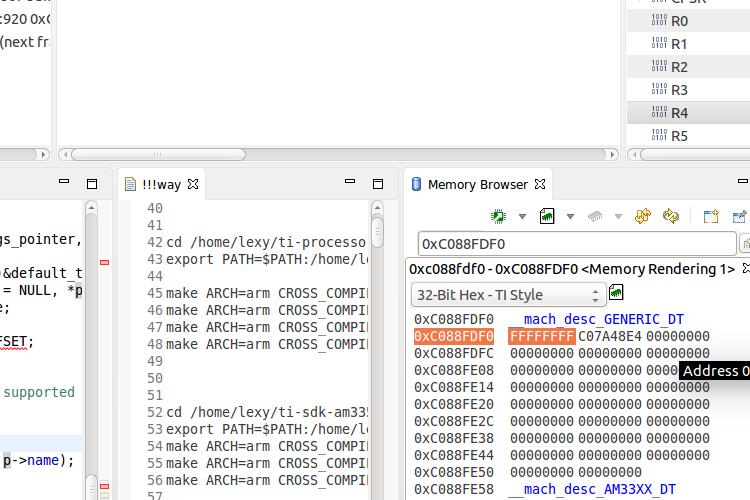Minimize the !!!way editor pane
This screenshot has width=750, height=500.
(x=350, y=183)
